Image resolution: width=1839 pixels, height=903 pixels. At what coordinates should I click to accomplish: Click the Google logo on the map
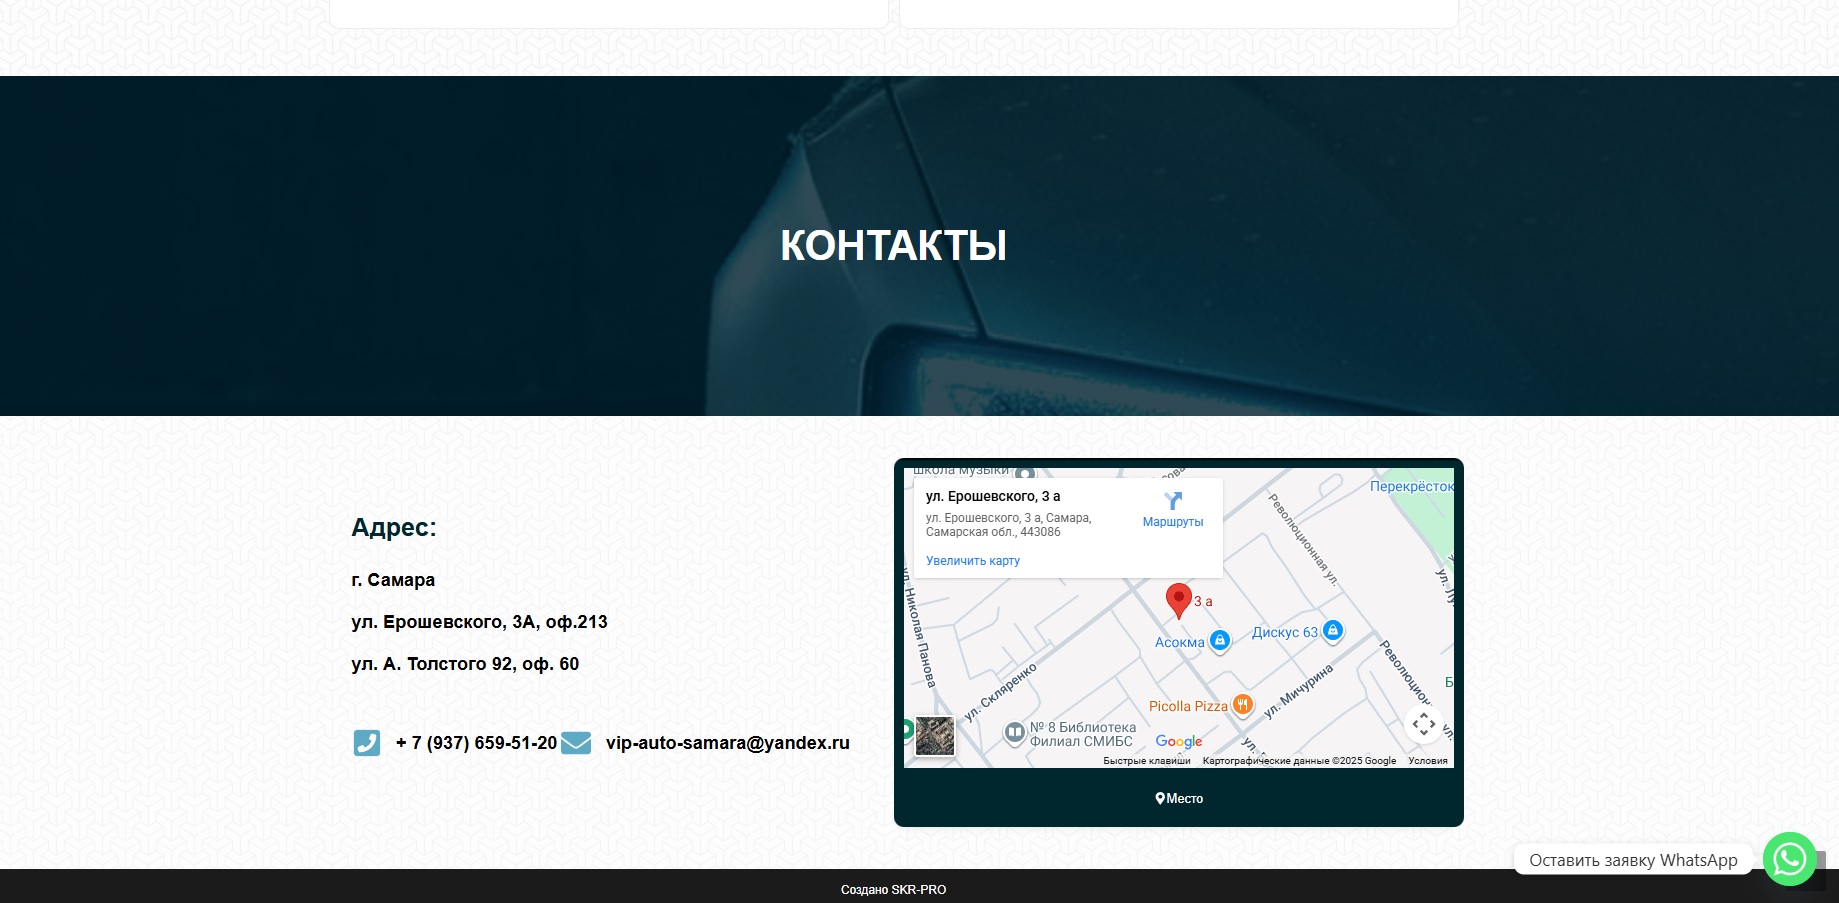coord(1178,741)
